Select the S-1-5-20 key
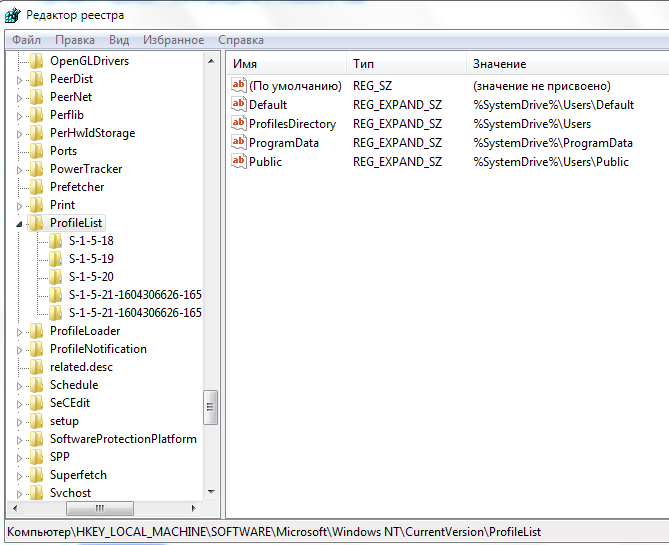The image size is (669, 545). [x=91, y=277]
